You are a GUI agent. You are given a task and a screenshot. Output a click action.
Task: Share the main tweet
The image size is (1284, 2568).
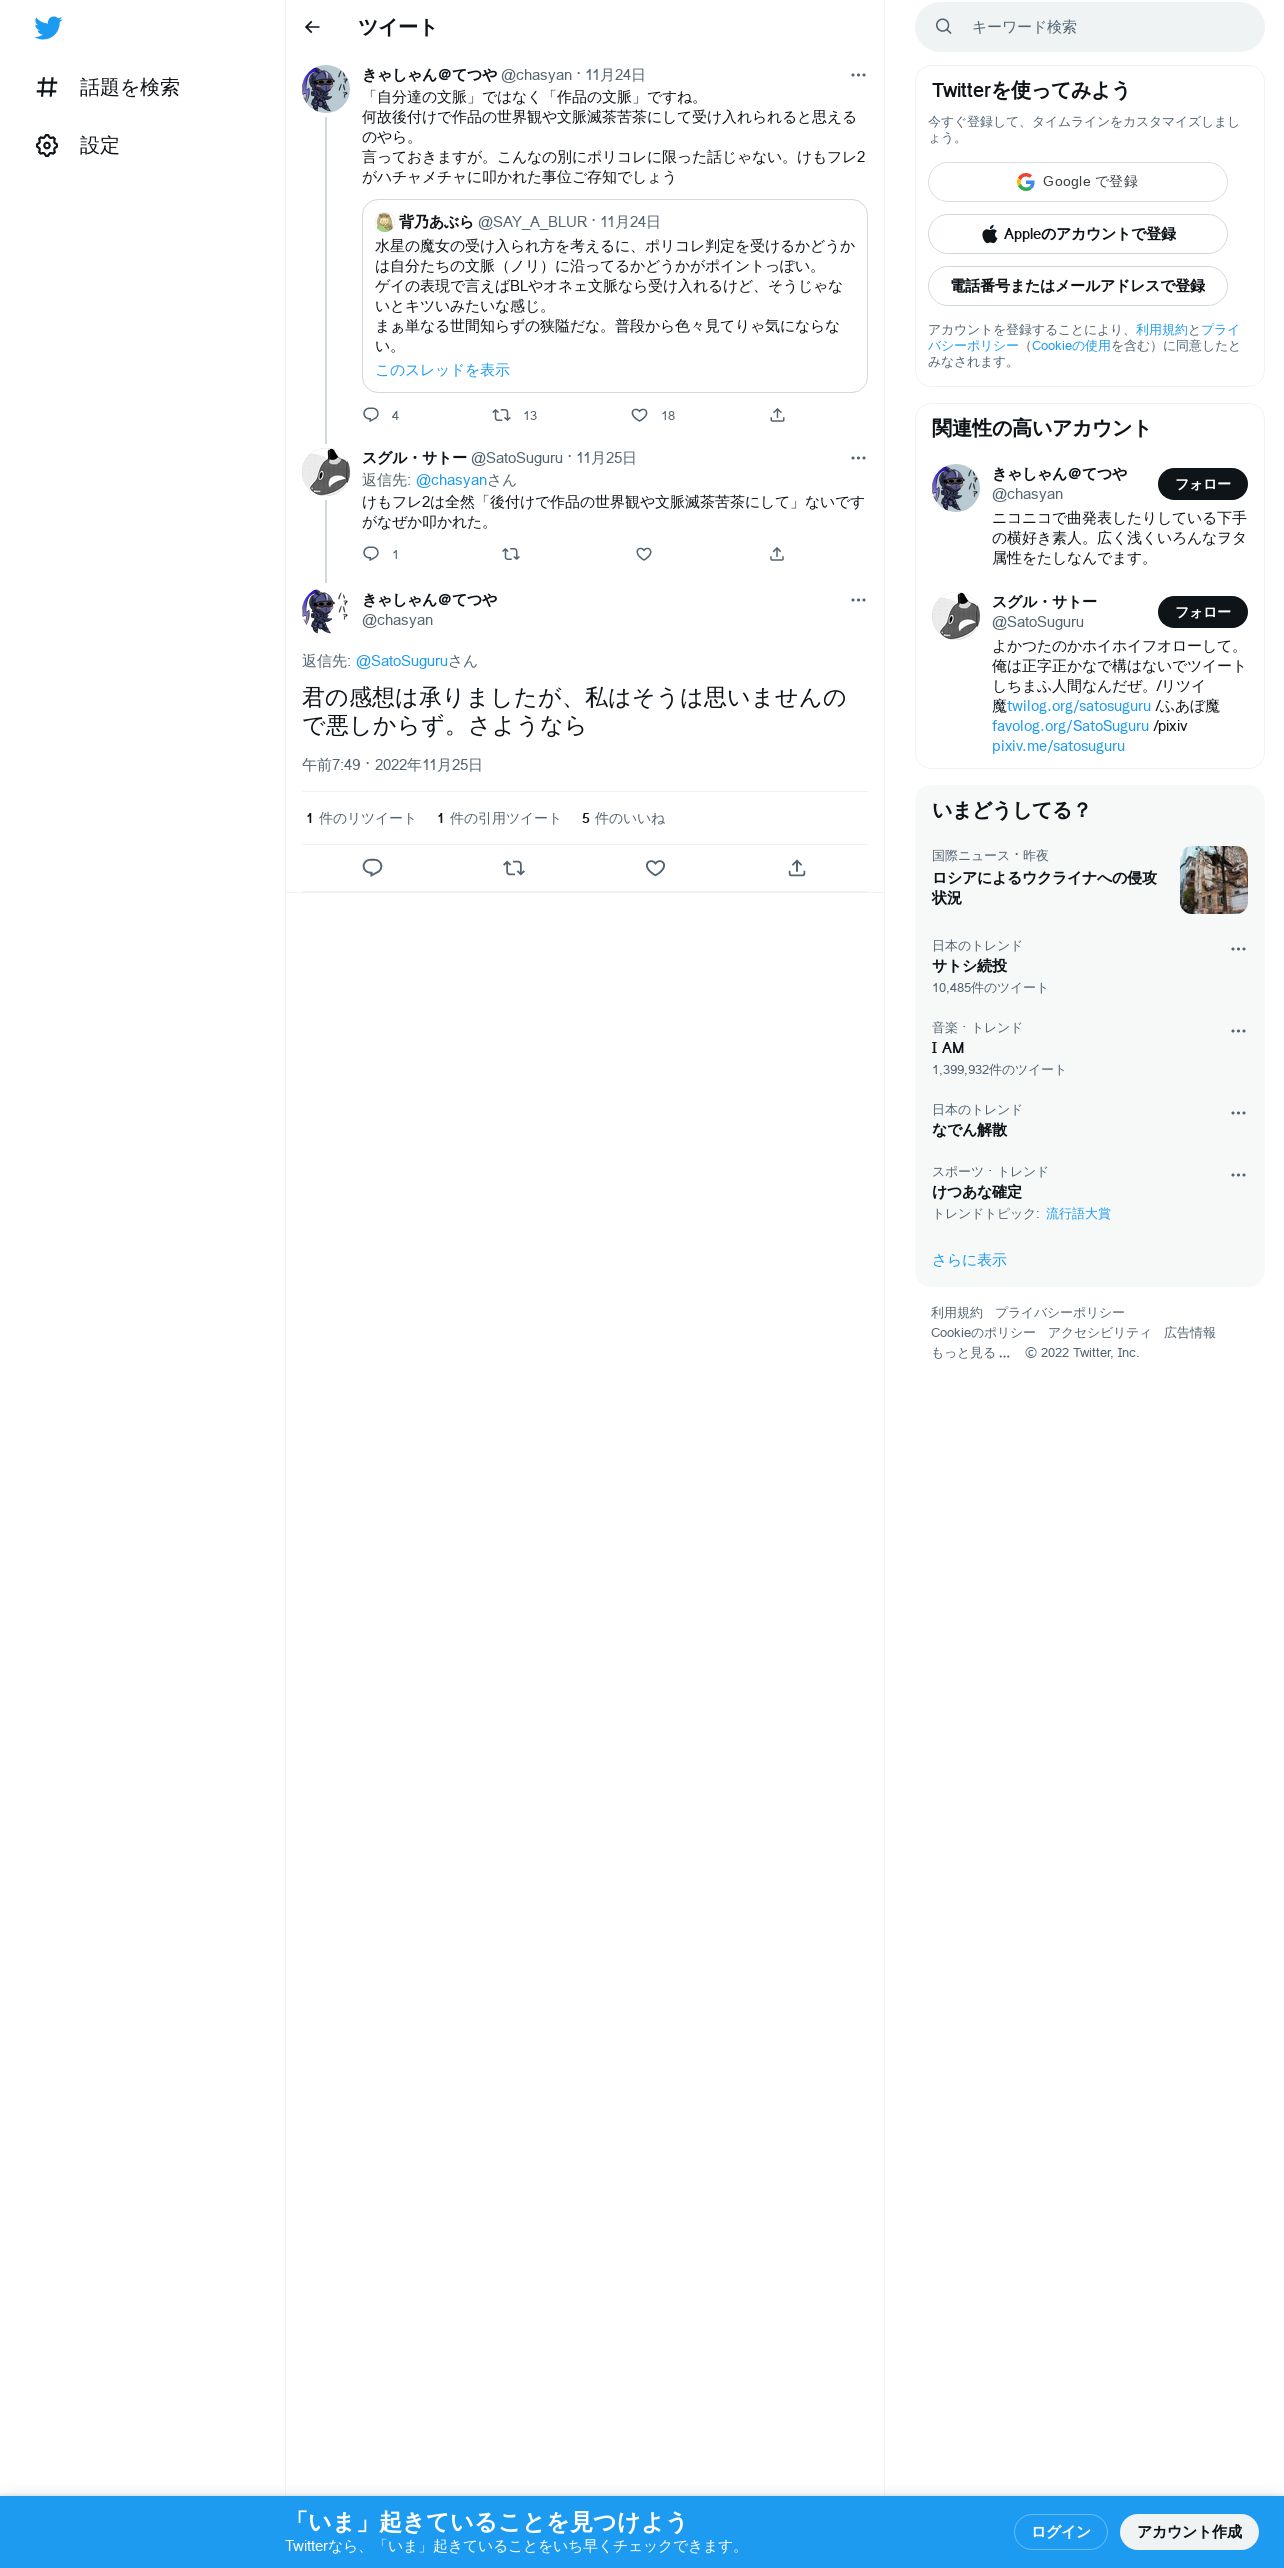(797, 868)
